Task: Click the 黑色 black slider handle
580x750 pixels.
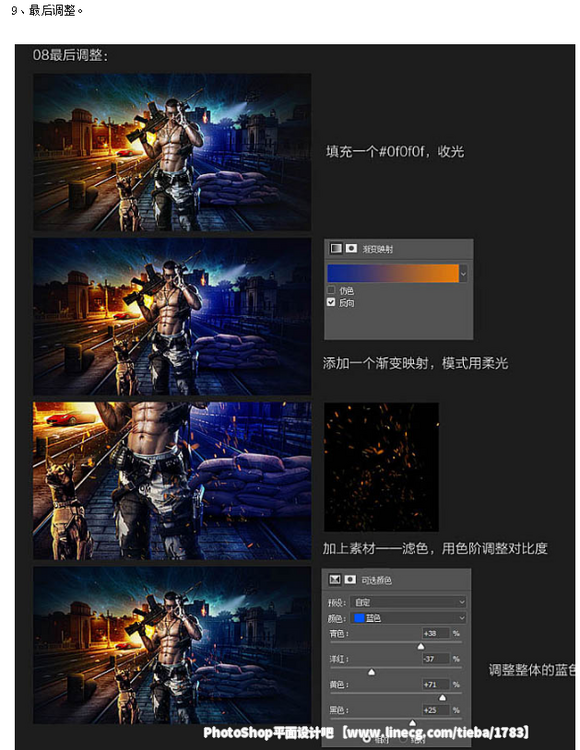Action: click(x=413, y=723)
